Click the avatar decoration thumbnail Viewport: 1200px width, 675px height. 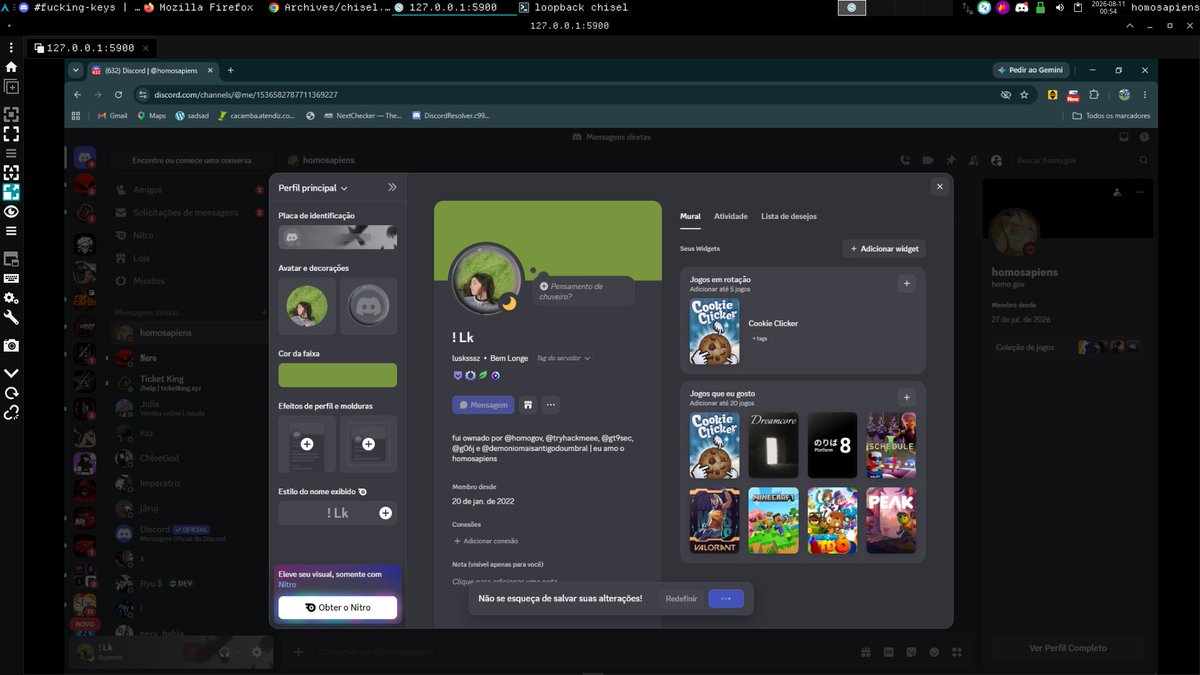[x=368, y=306]
